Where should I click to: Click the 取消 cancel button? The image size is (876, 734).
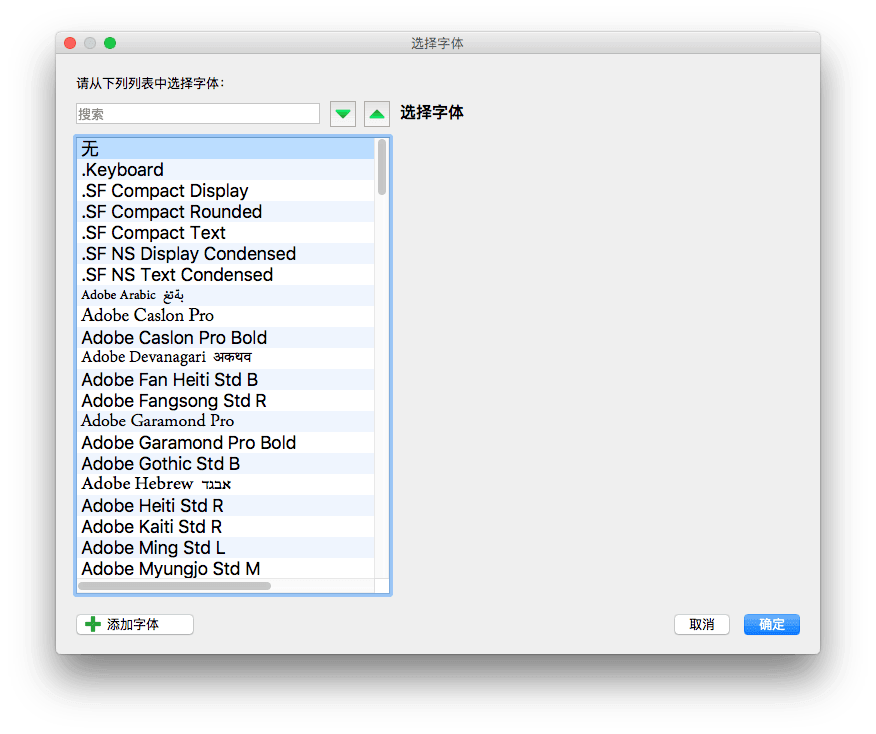click(x=702, y=625)
